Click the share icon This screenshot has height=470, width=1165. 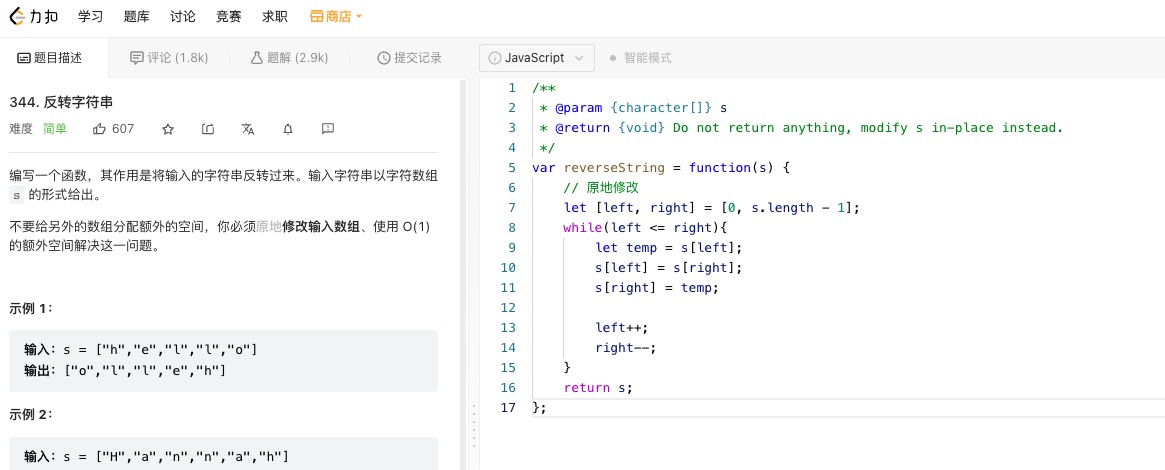[208, 129]
